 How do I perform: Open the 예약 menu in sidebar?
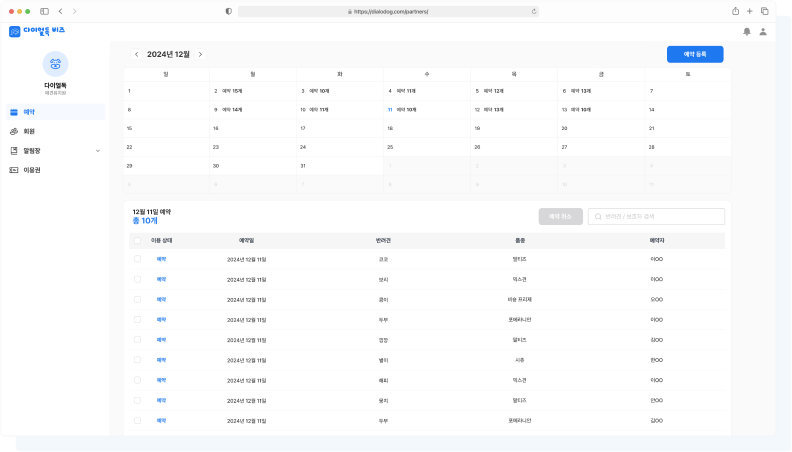56,112
